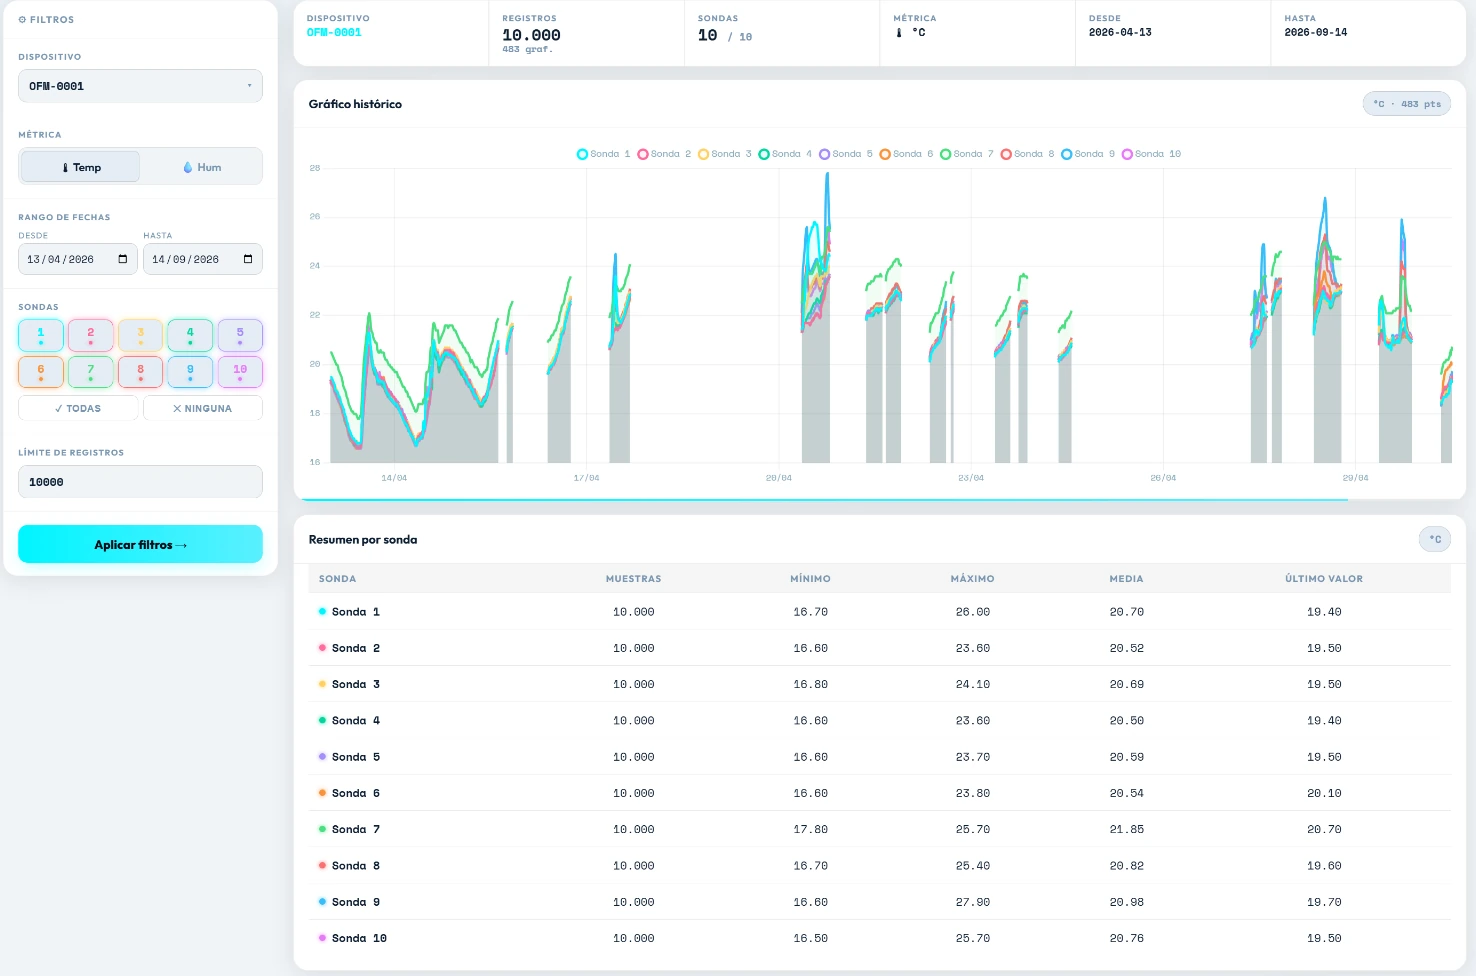Click the Sonda 6 marker in the chart legend
Image resolution: width=1476 pixels, height=976 pixels.
[885, 154]
